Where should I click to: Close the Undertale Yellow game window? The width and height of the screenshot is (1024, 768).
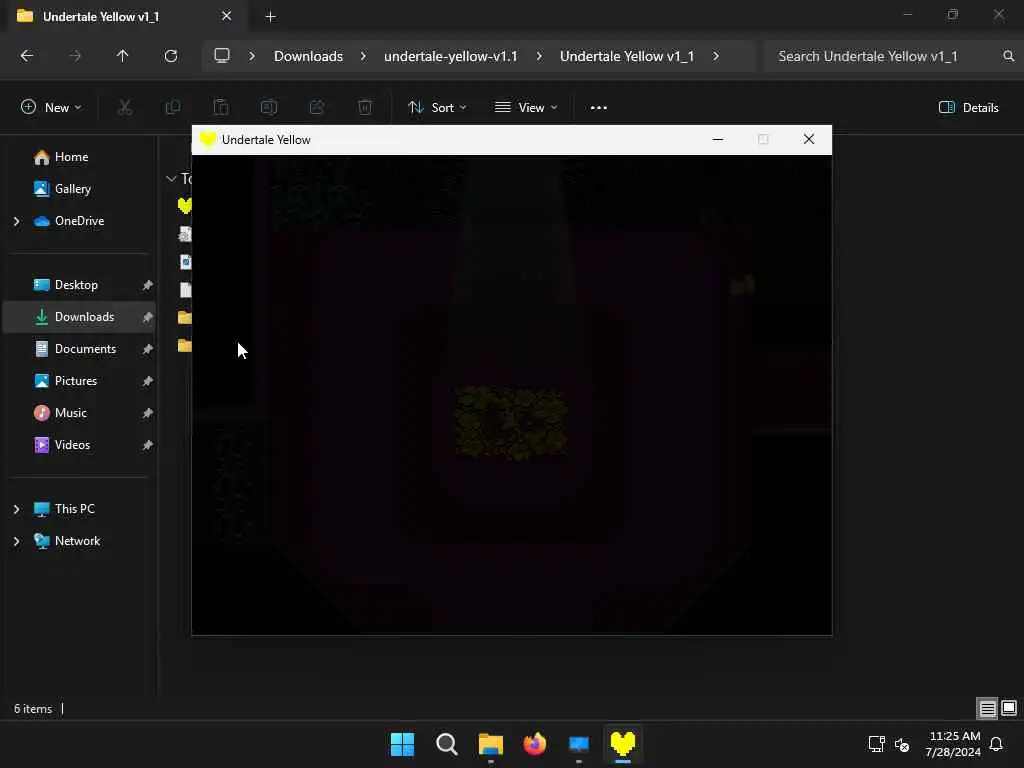pos(808,140)
